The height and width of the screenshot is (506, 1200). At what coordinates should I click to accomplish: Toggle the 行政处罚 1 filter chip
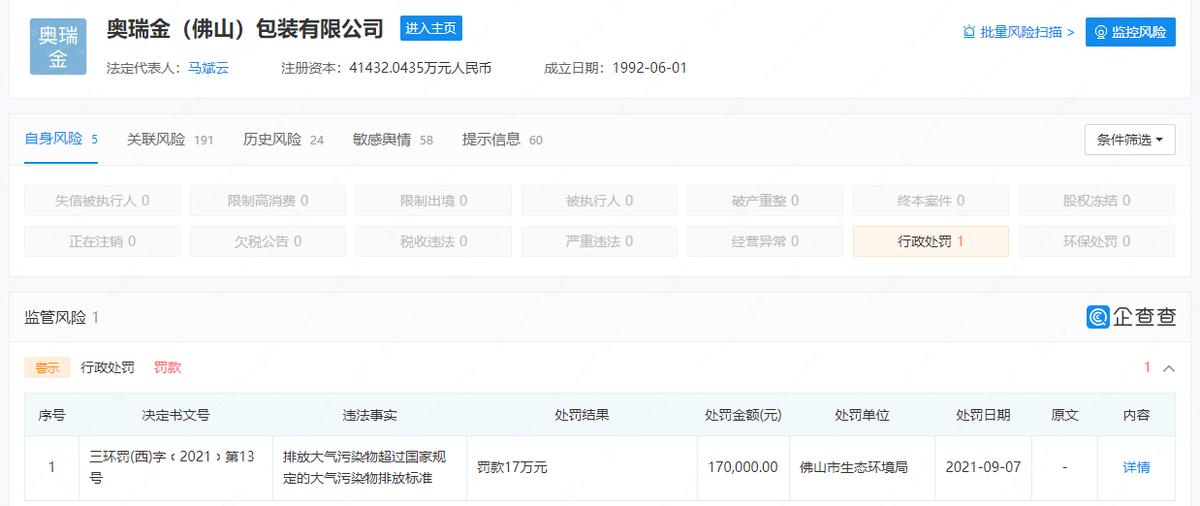pos(930,241)
